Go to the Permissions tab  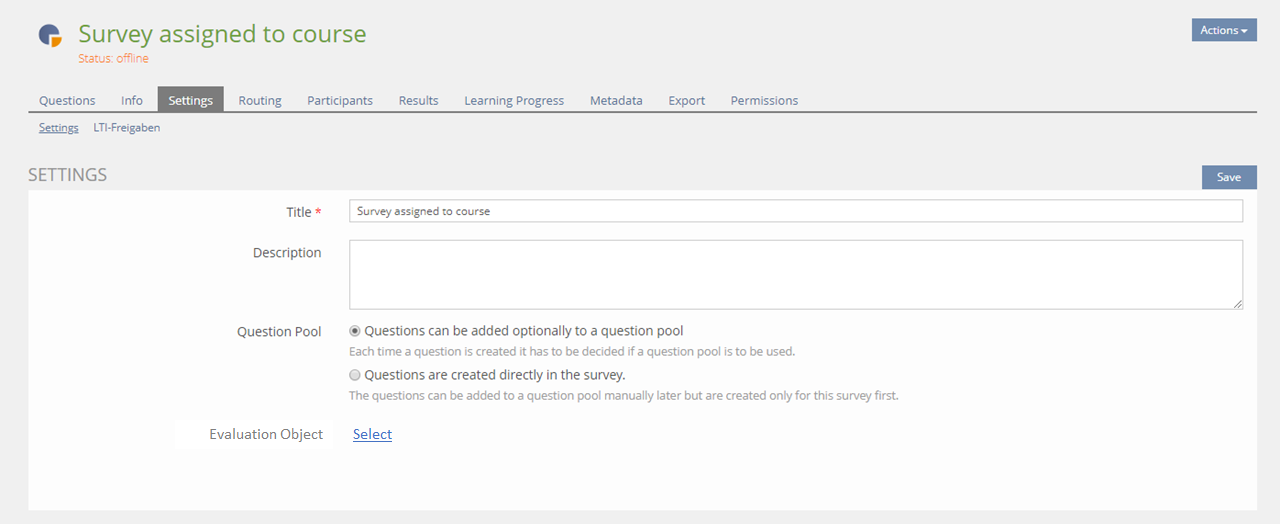point(764,100)
